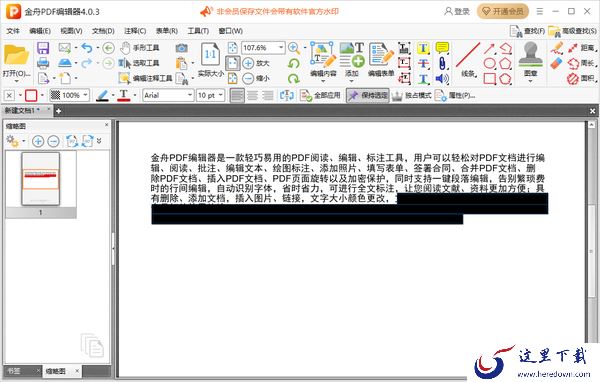
Task: Click the Print icon
Action: click(43, 63)
